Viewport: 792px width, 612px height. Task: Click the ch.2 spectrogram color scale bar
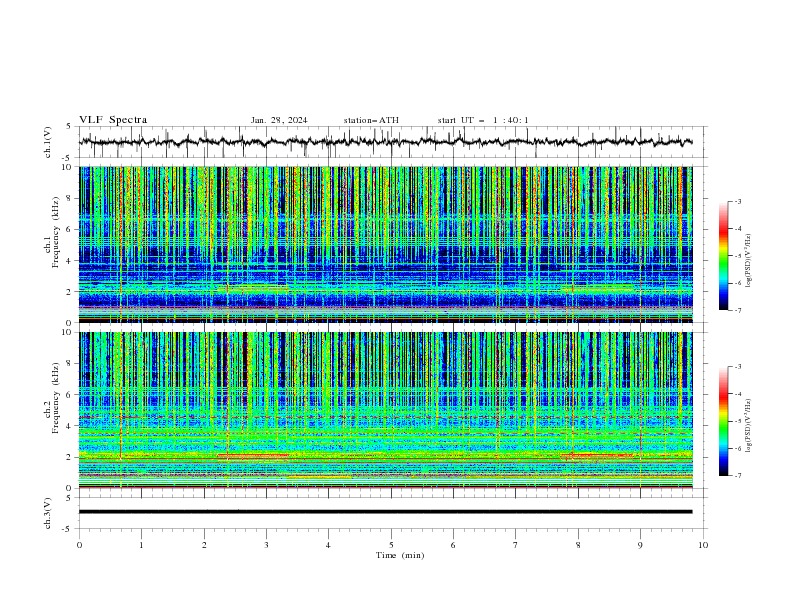[723, 421]
